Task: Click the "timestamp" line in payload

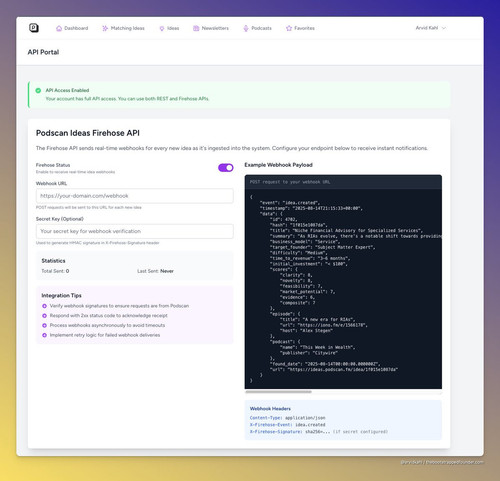Action: tap(311, 208)
